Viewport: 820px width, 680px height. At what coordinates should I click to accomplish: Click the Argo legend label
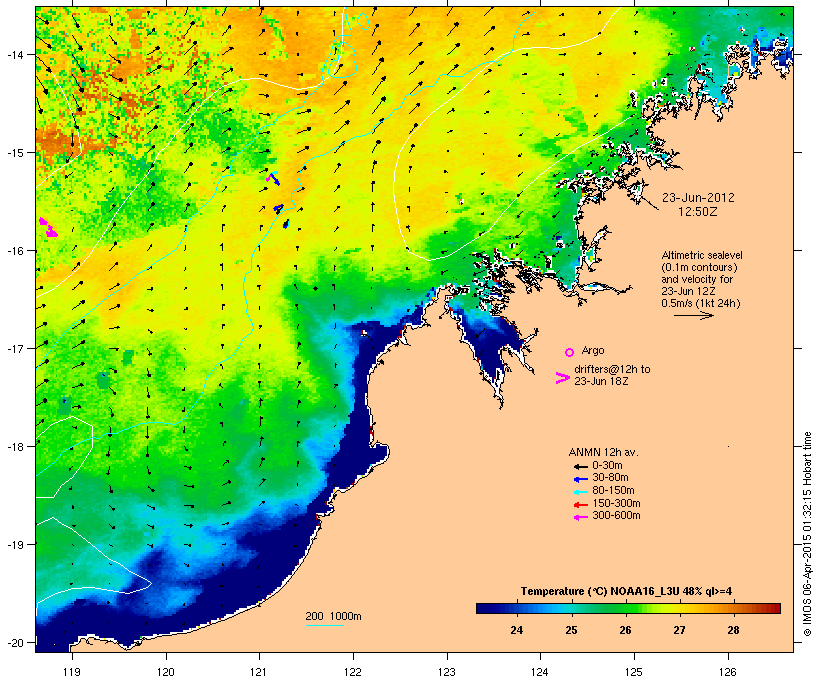(593, 350)
